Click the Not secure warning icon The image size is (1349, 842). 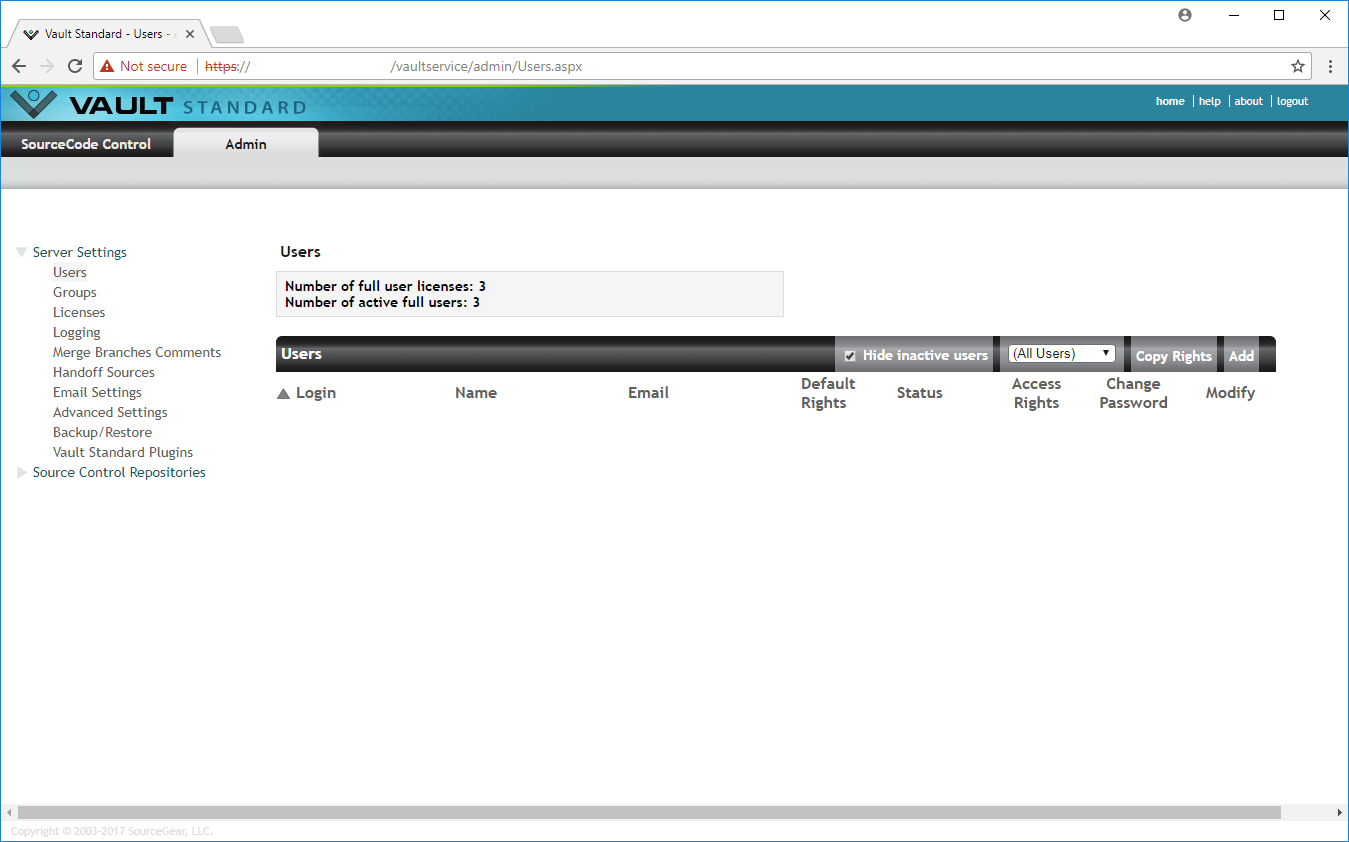tap(107, 66)
